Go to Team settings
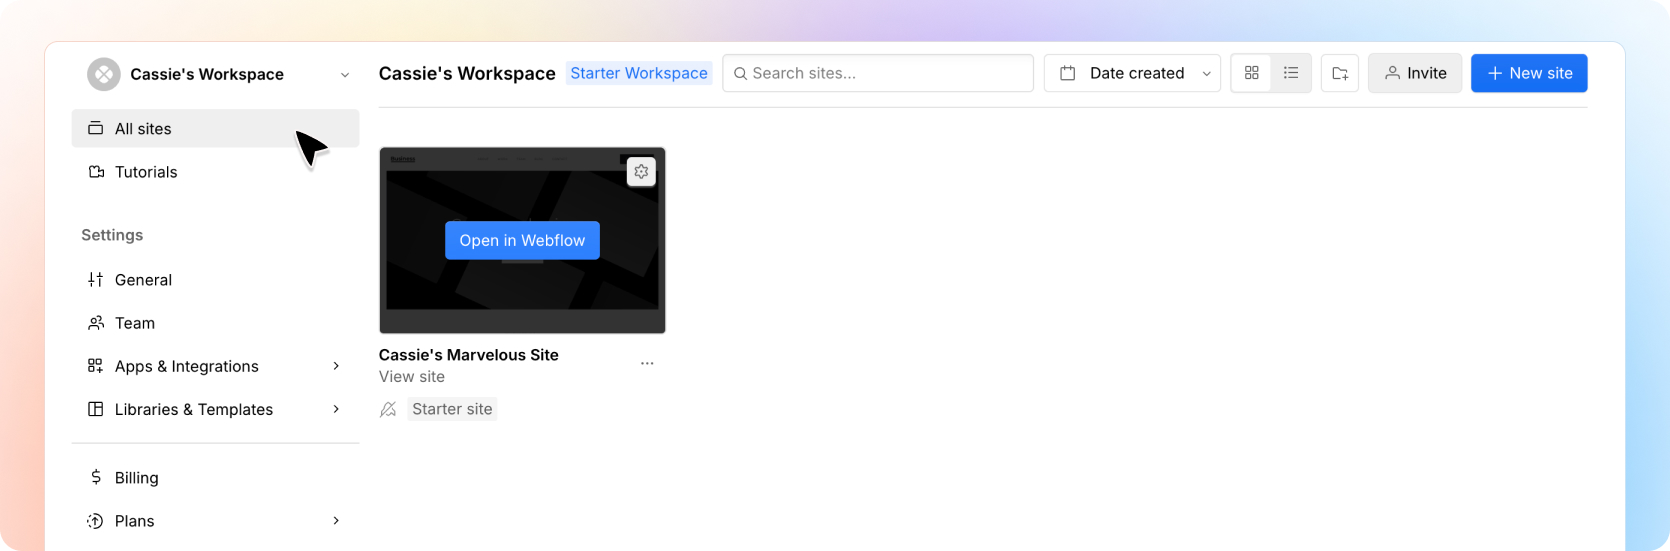This screenshot has width=1670, height=551. (x=215, y=323)
